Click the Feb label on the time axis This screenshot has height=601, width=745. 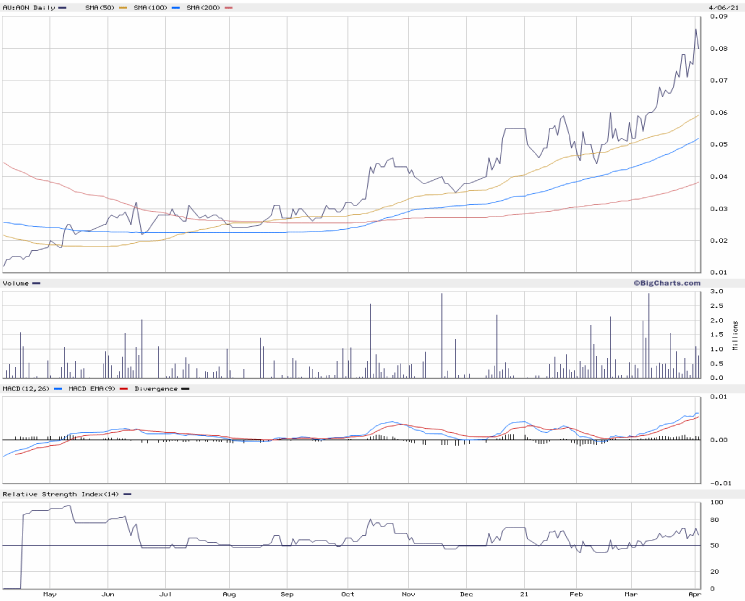(576, 594)
